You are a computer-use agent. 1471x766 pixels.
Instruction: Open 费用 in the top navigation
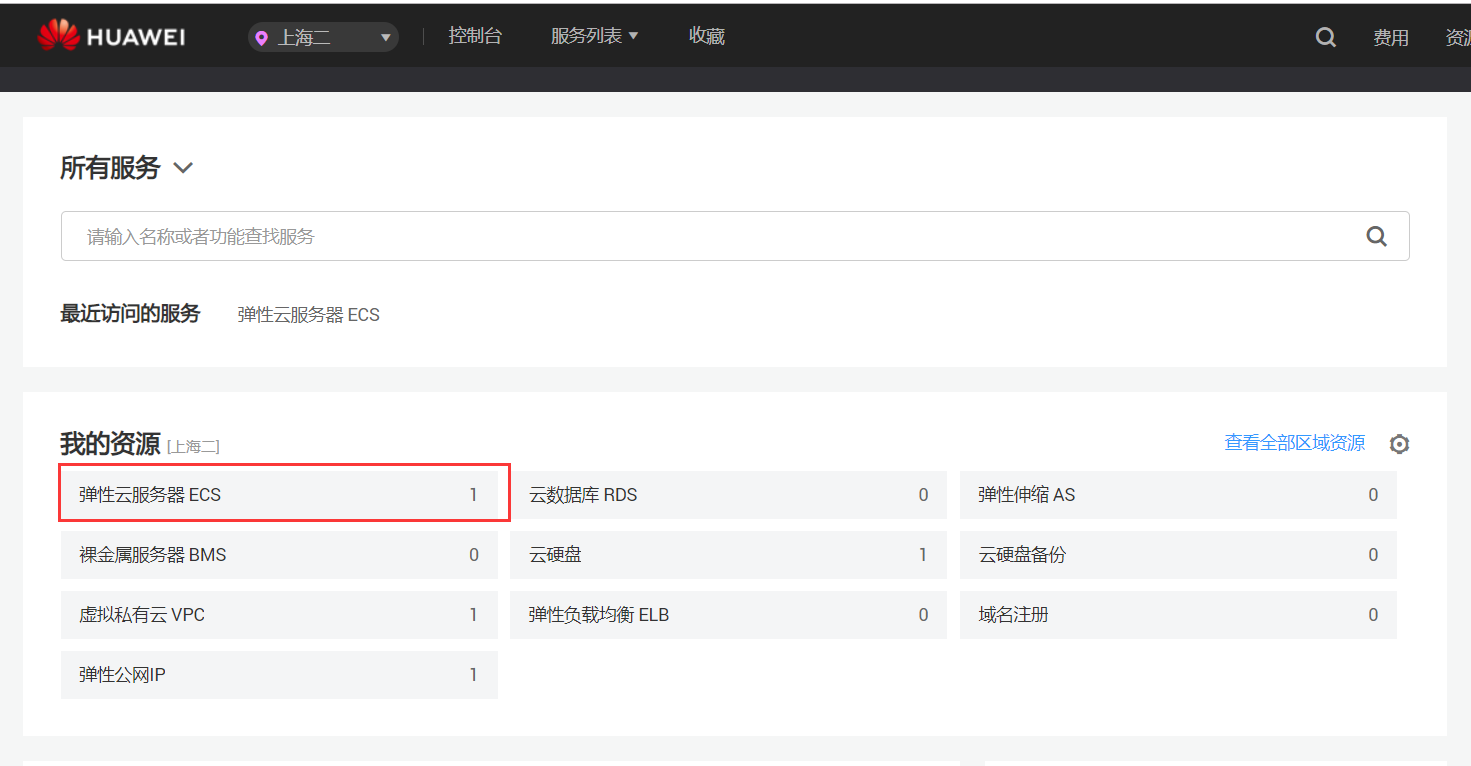click(x=1390, y=38)
